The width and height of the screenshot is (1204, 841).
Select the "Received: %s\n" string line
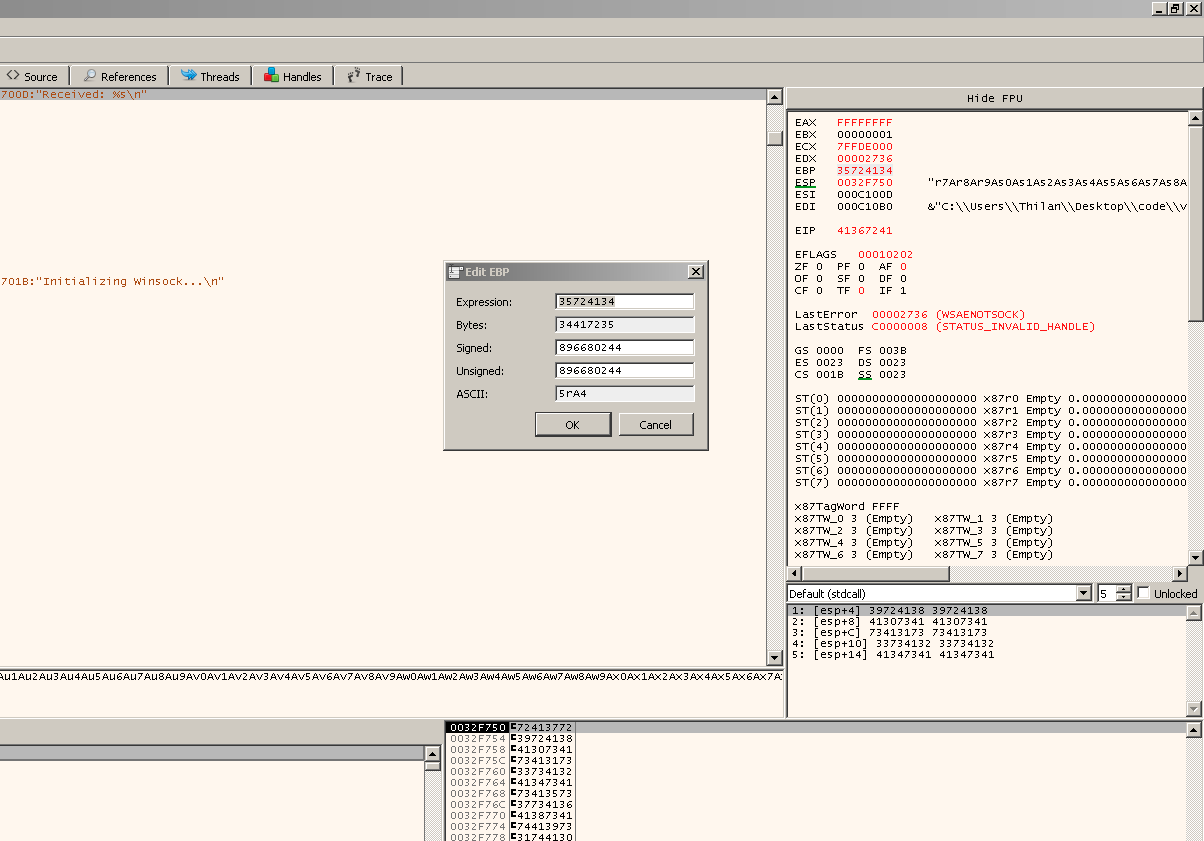click(74, 94)
